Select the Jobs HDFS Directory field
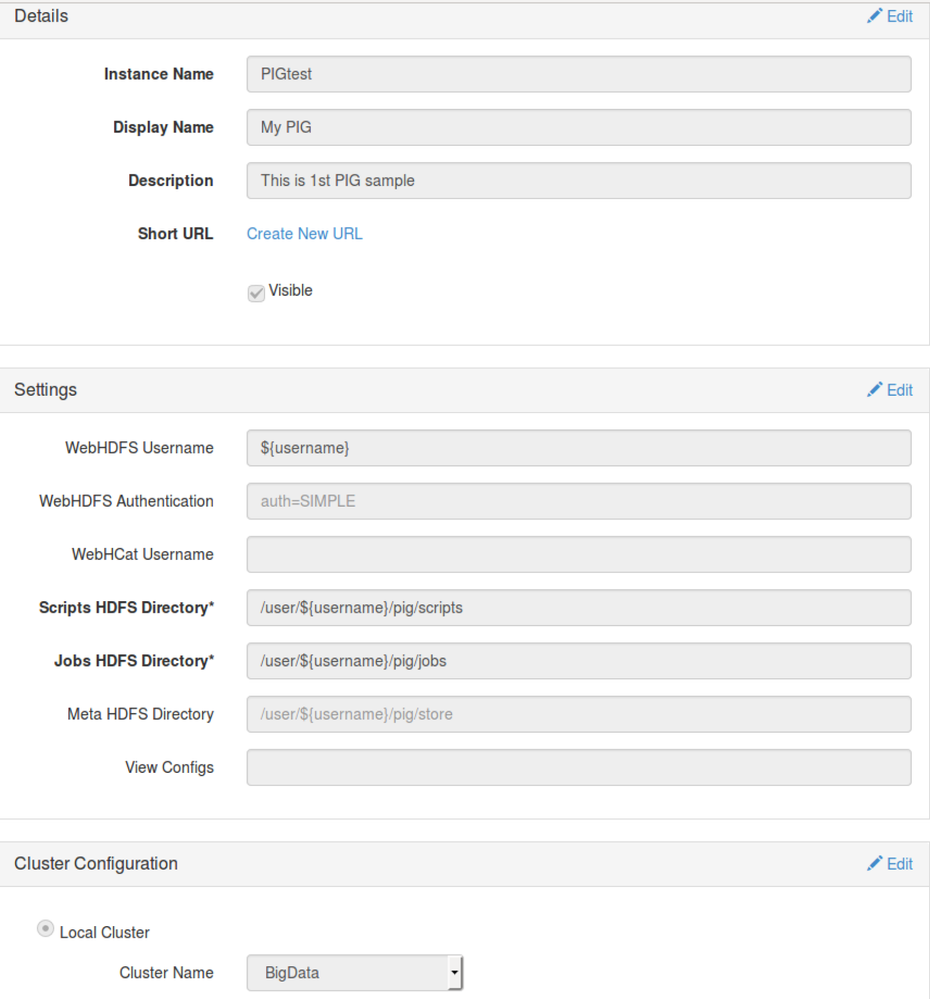This screenshot has width=930, height=999. coord(578,661)
